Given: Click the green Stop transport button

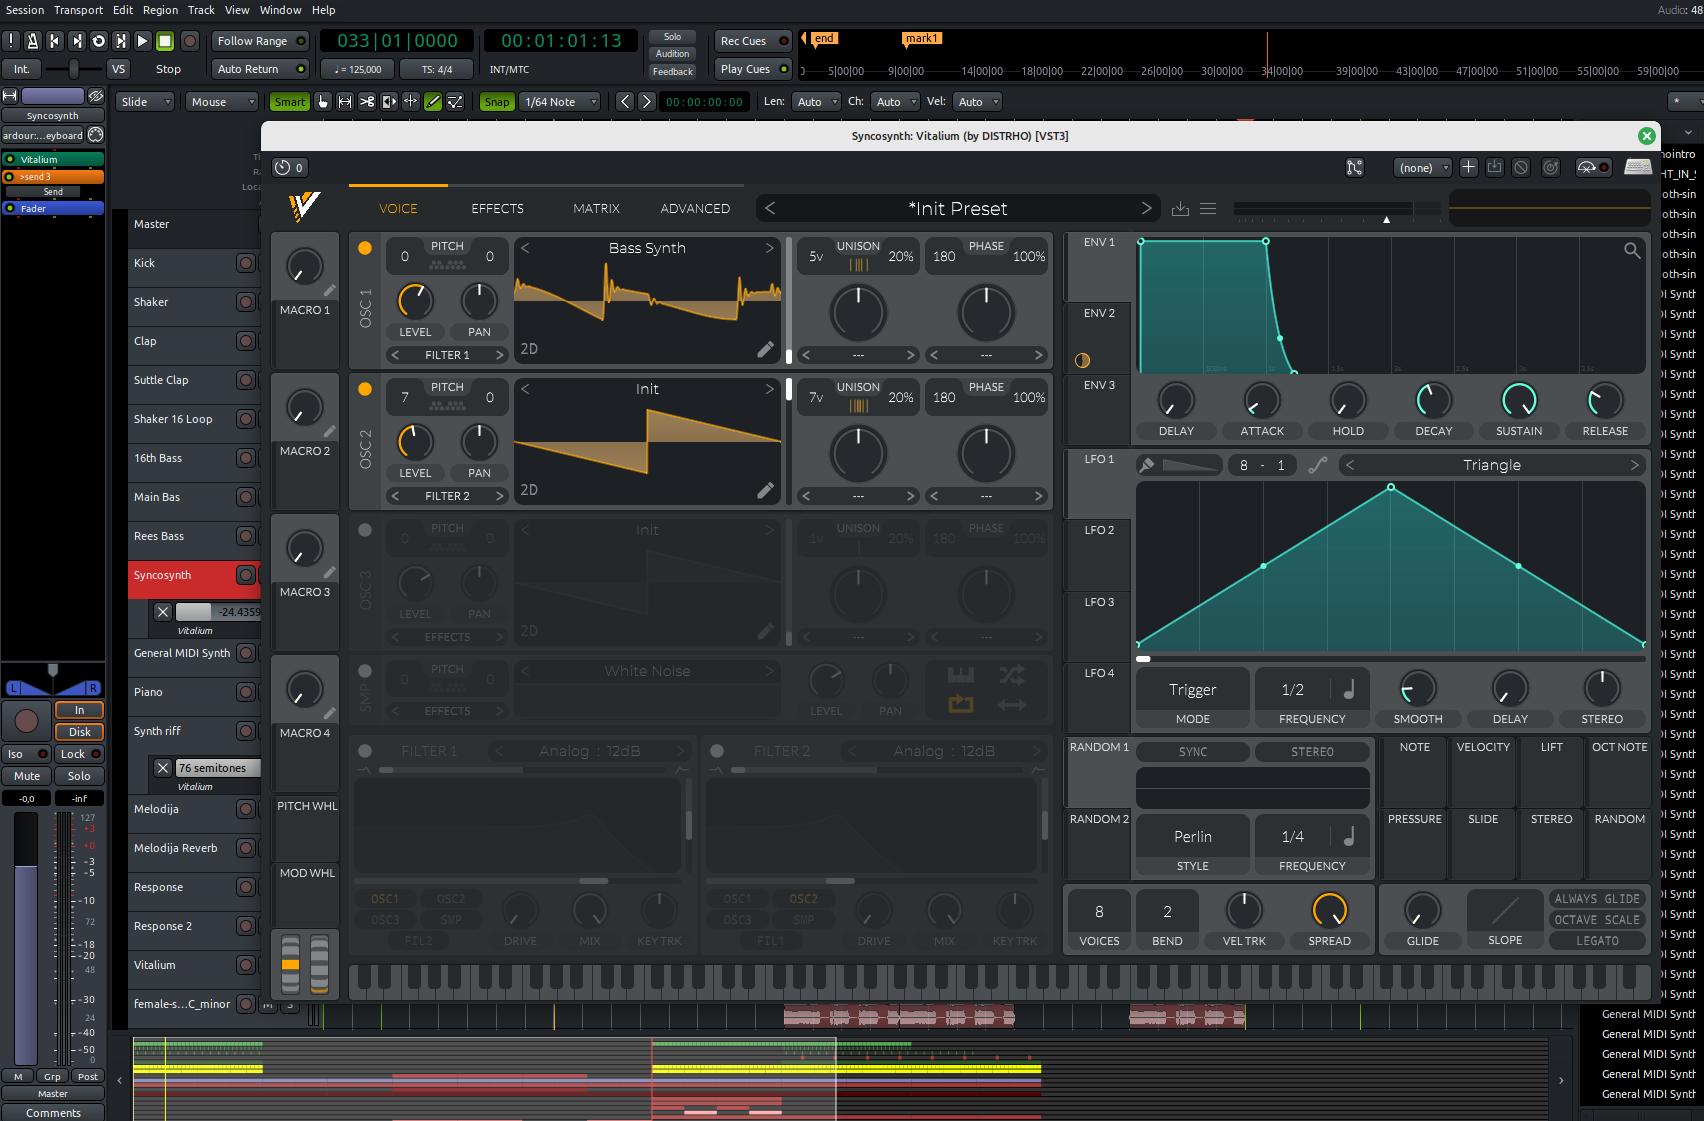Looking at the screenshot, I should point(165,41).
